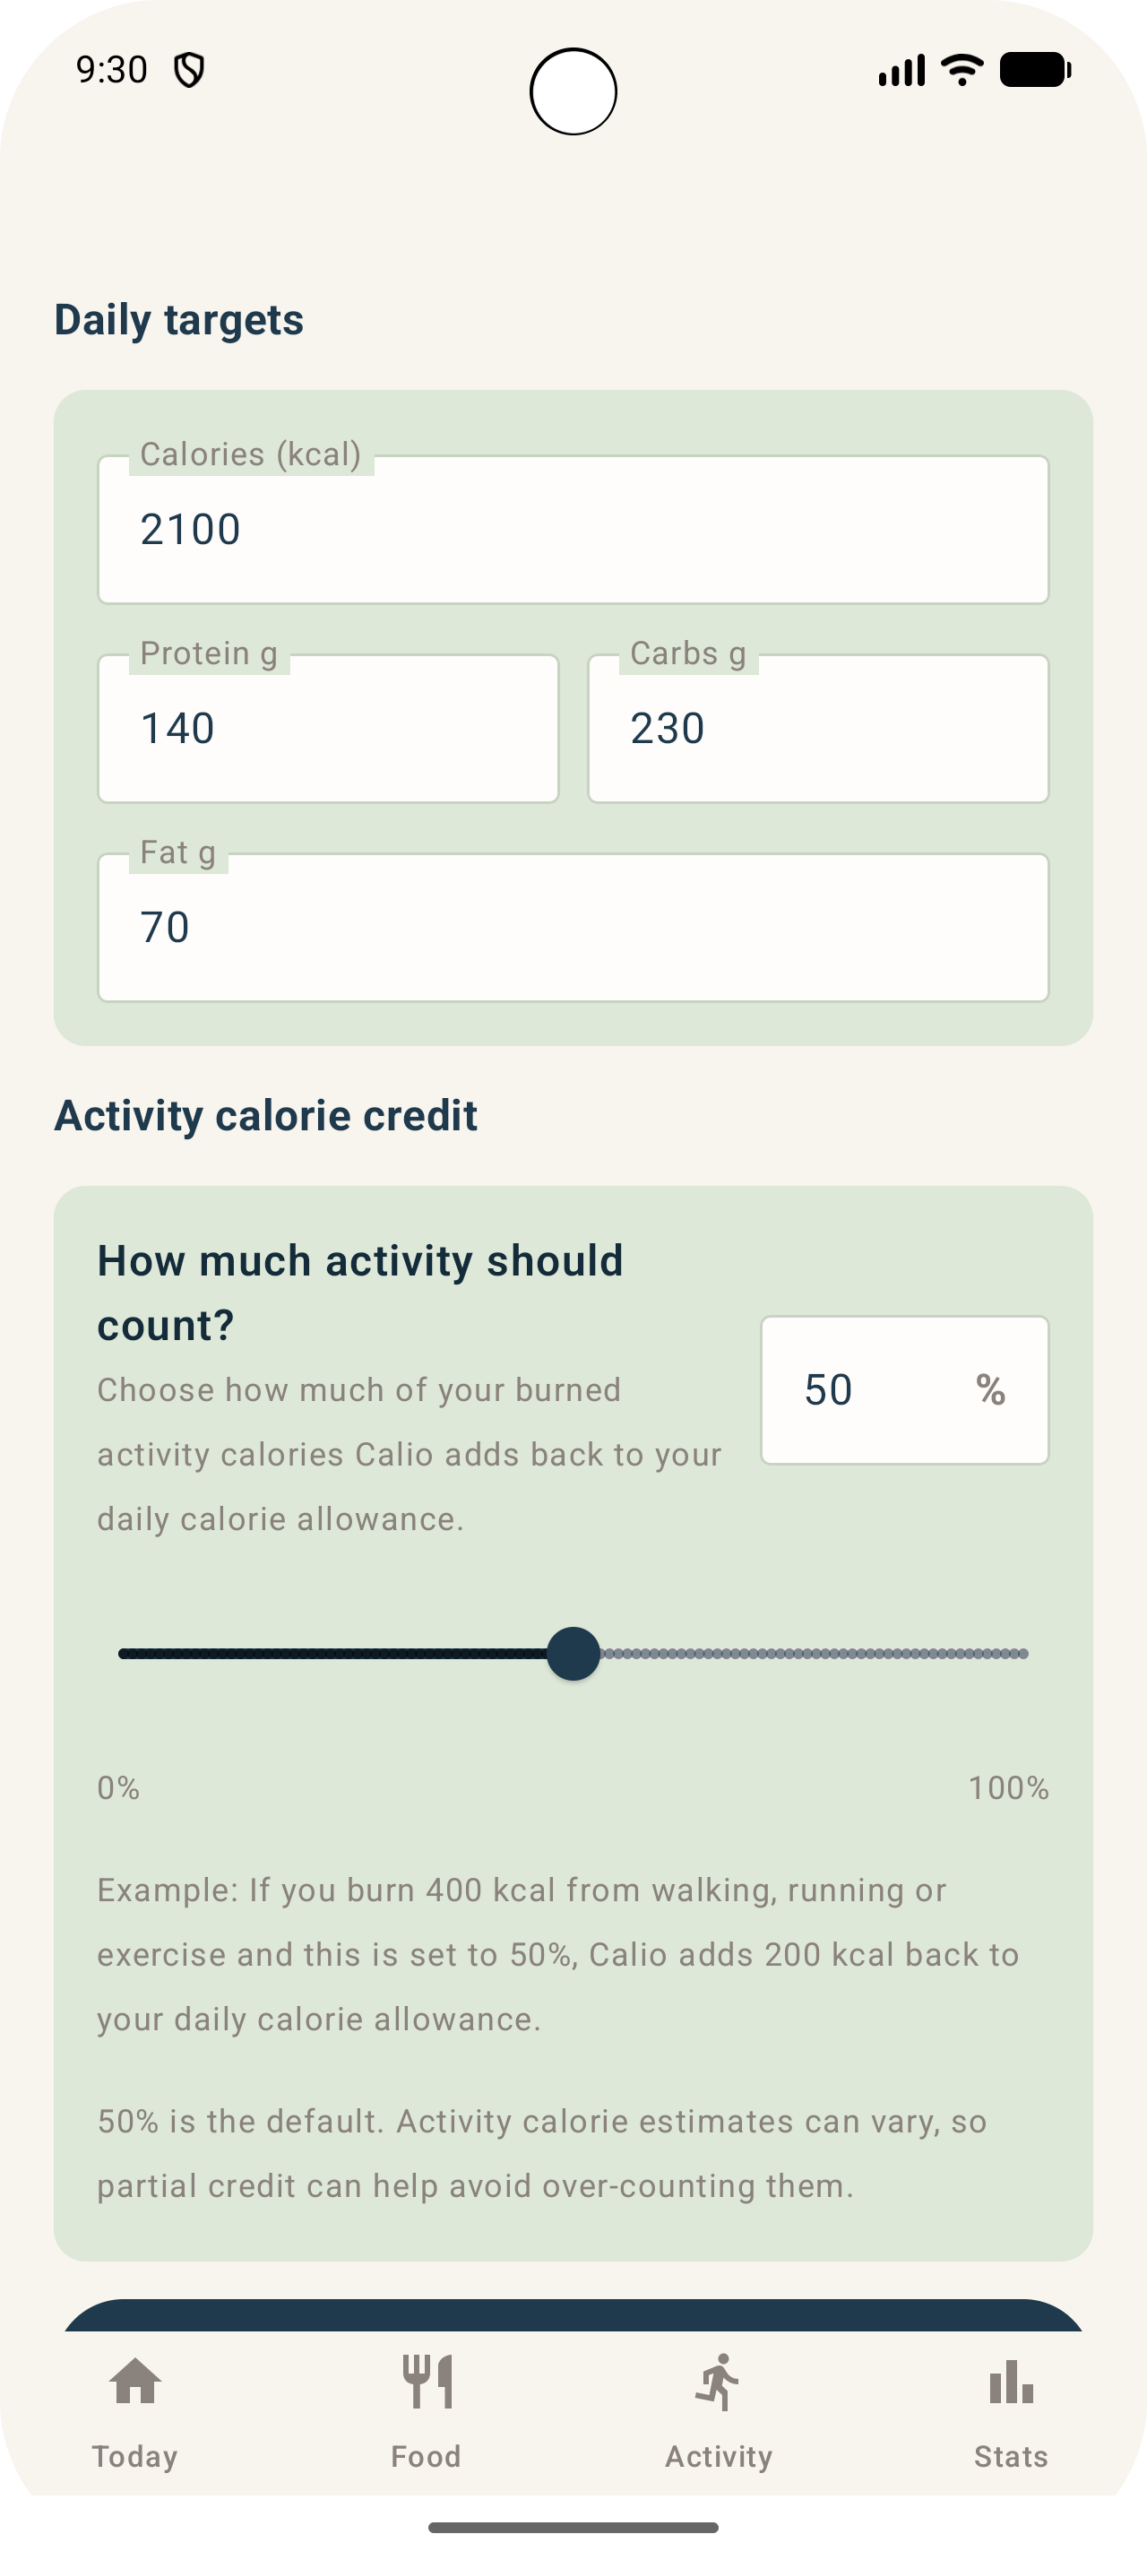Tap the battery status icon
1147x2560 pixels.
pos(1035,70)
